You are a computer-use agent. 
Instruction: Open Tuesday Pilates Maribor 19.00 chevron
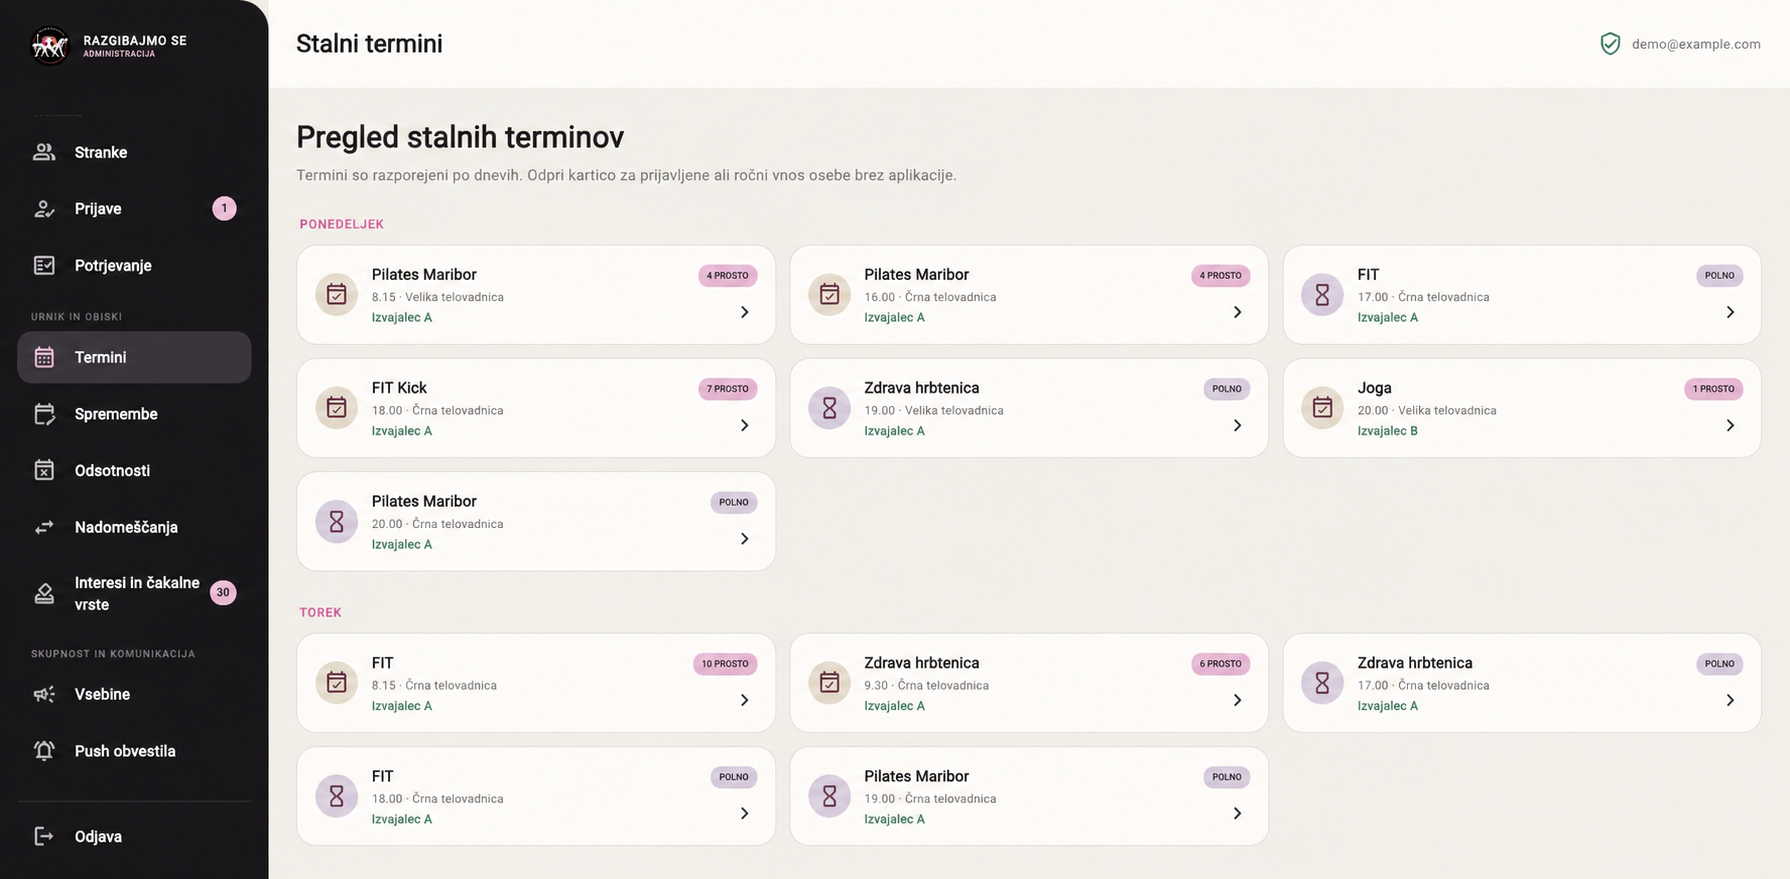1237,813
